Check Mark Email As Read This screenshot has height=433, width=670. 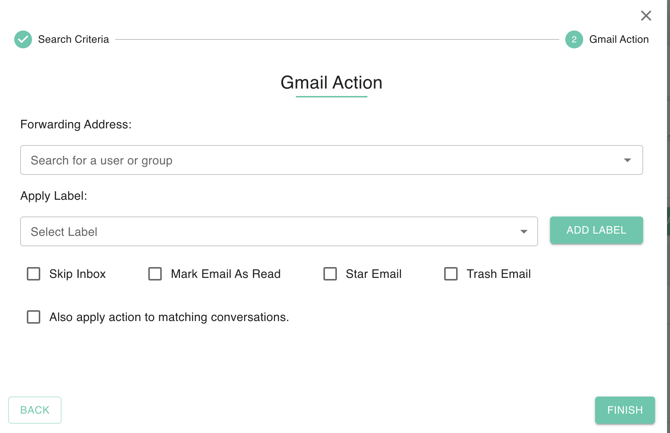pos(155,274)
